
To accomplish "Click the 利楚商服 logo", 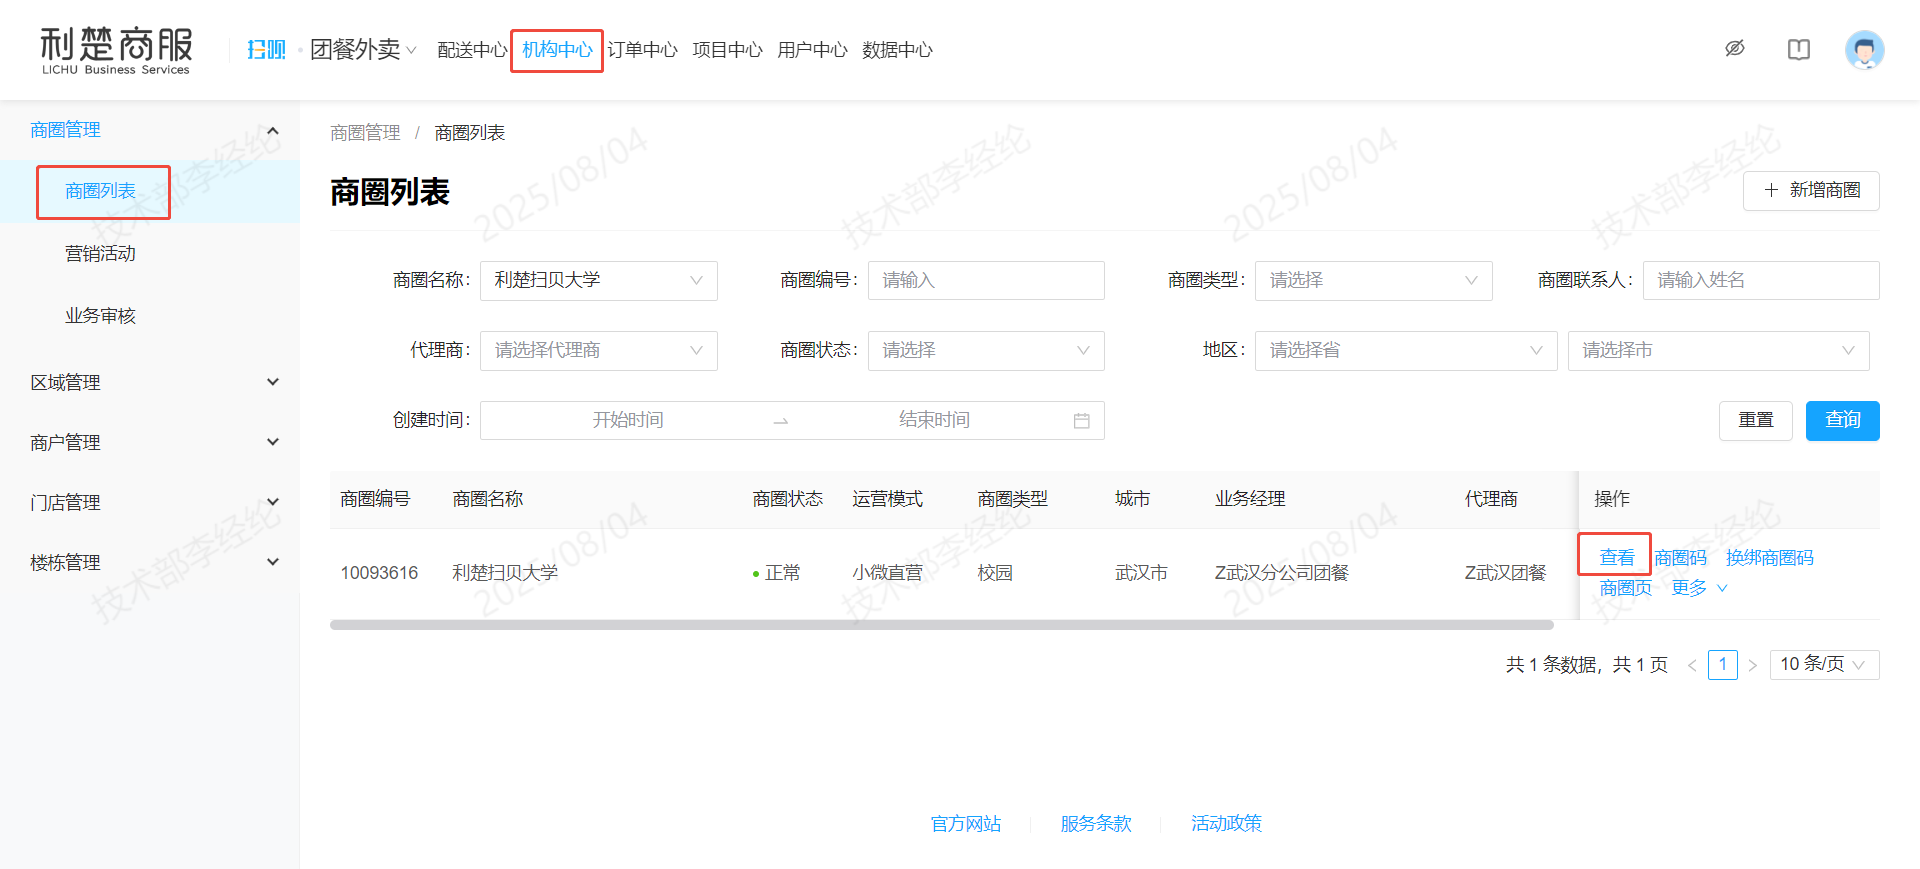I will [x=116, y=50].
